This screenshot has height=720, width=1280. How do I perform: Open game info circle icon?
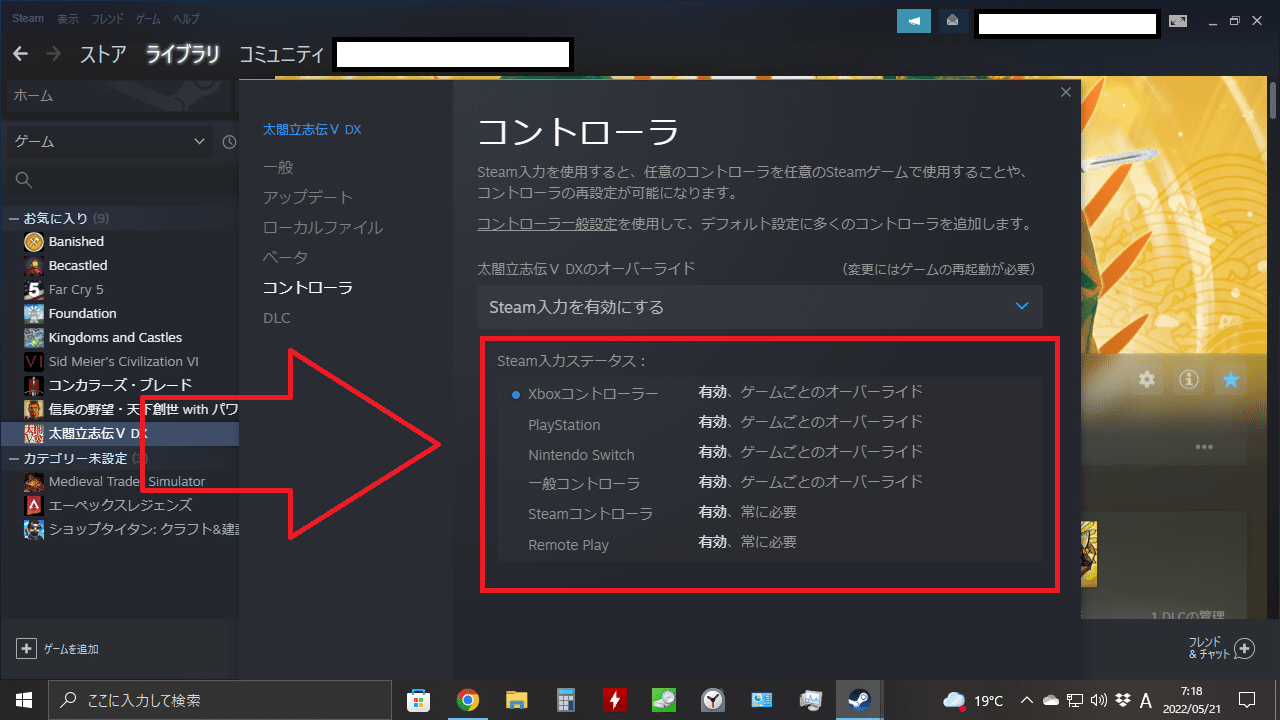click(x=1189, y=380)
